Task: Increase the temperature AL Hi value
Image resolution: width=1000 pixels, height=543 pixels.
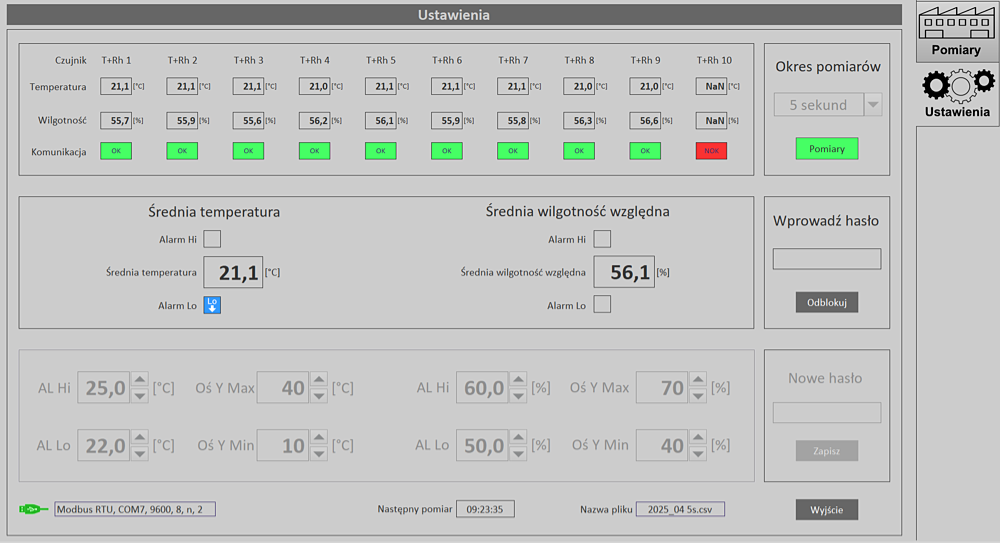Action: [x=140, y=381]
